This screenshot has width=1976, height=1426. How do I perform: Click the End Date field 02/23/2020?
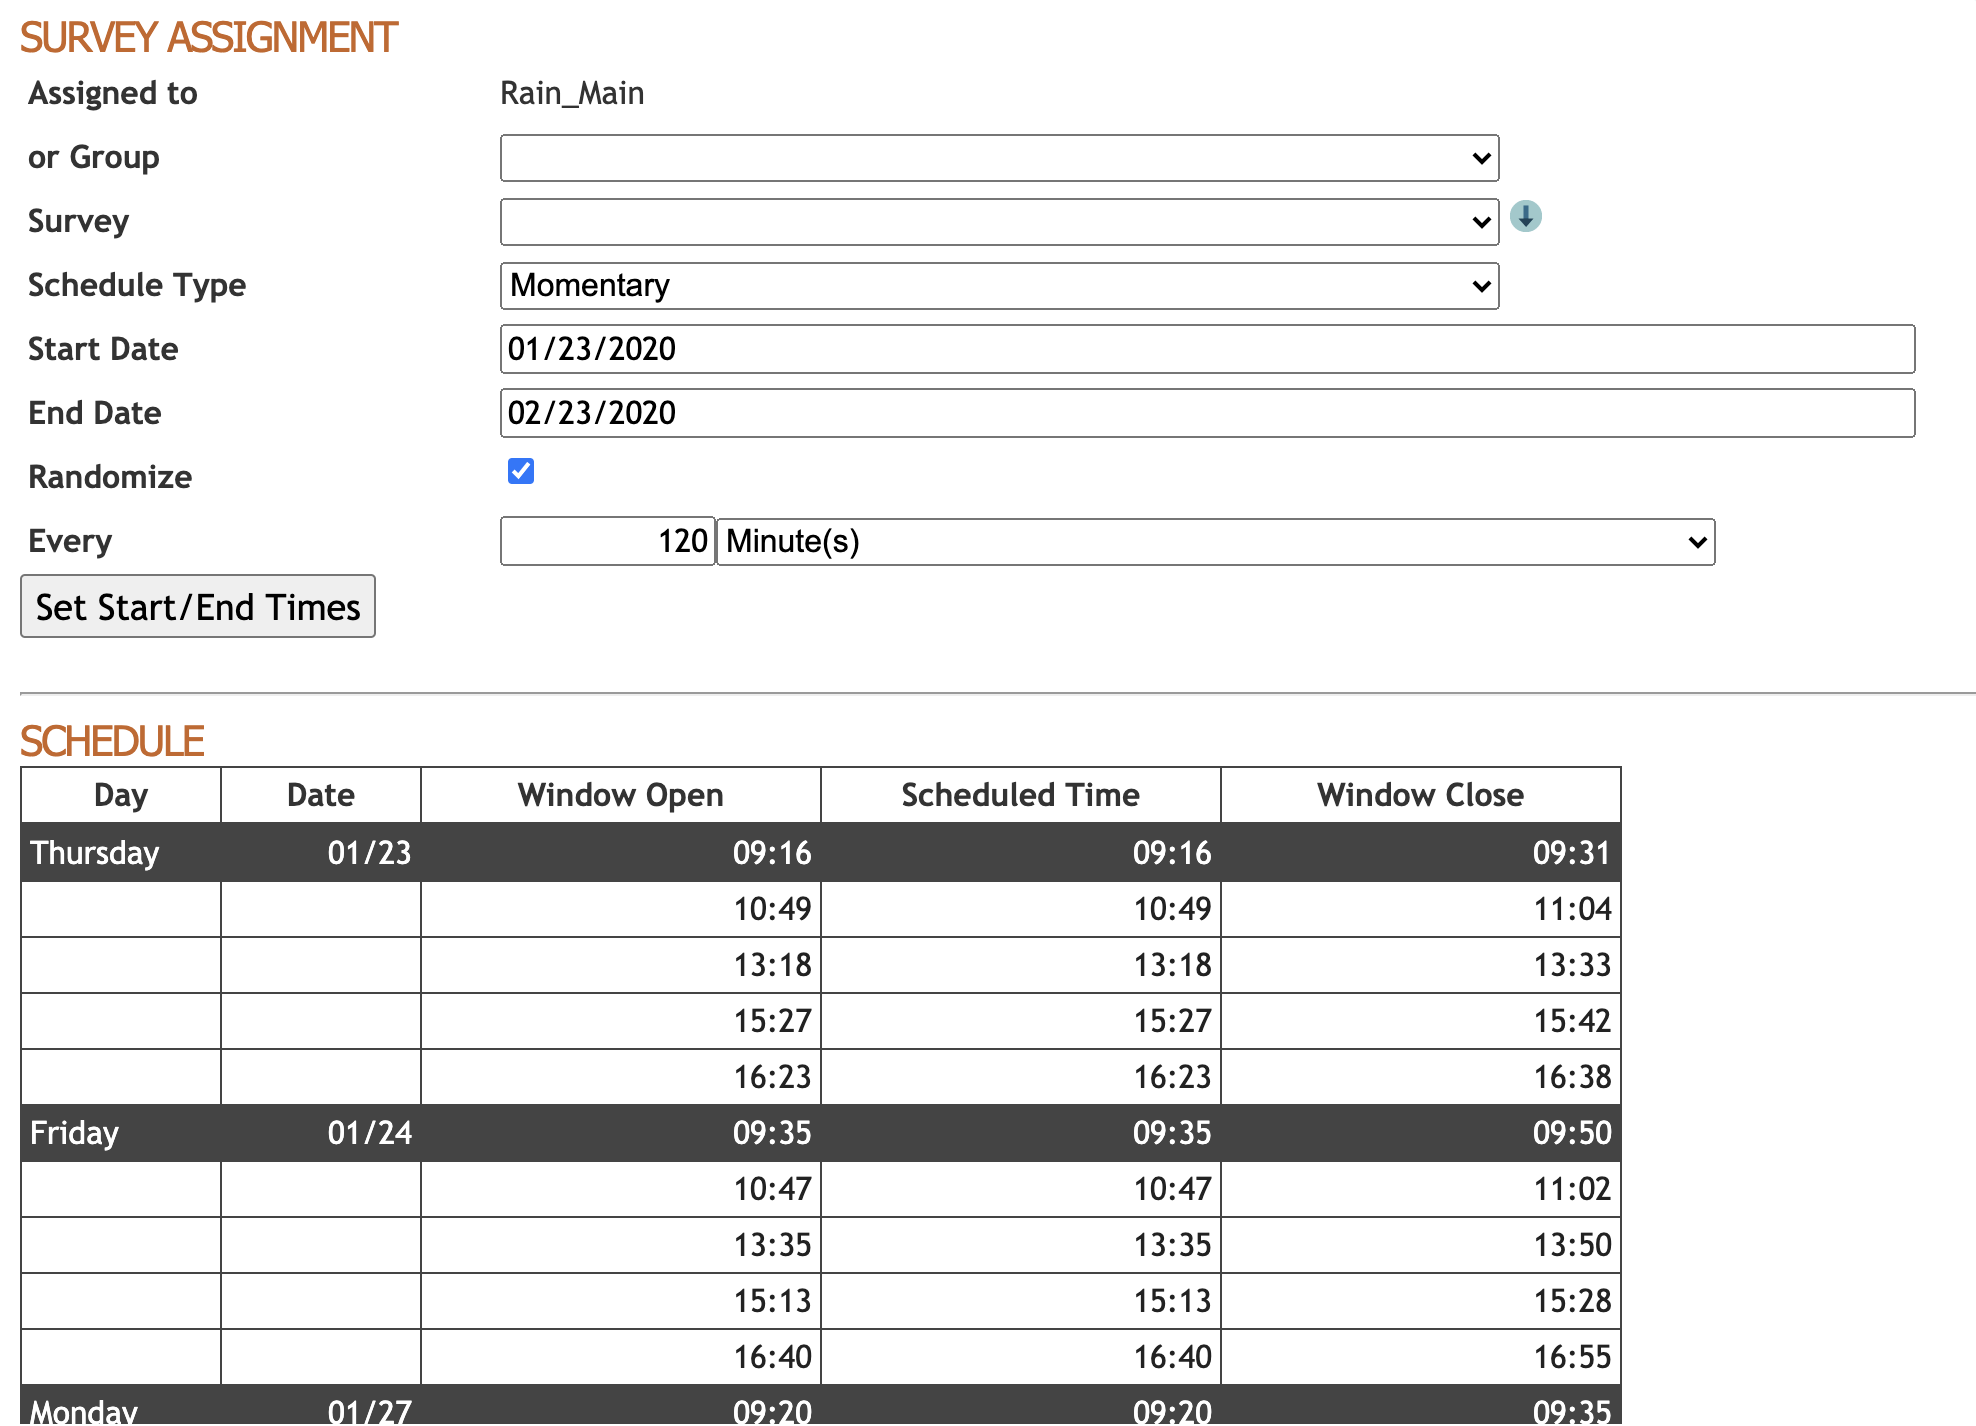(x=1206, y=413)
